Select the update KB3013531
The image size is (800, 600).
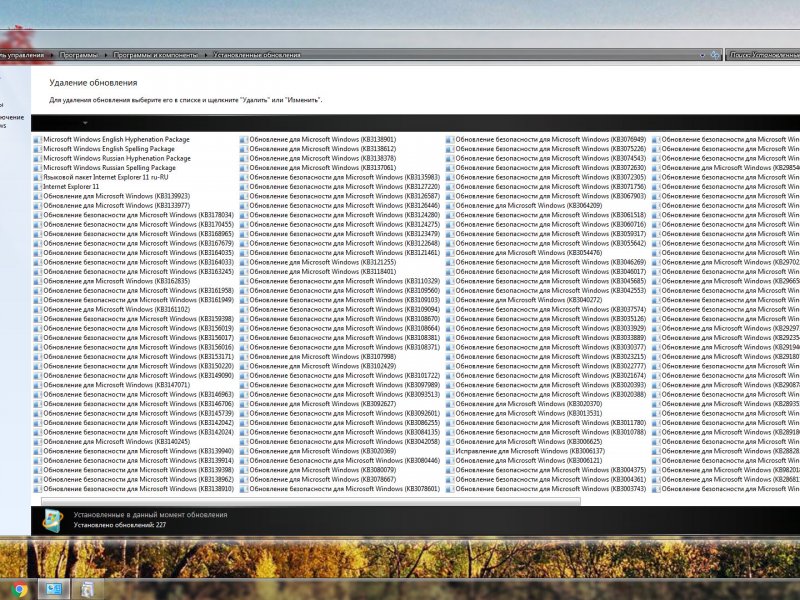click(529, 414)
